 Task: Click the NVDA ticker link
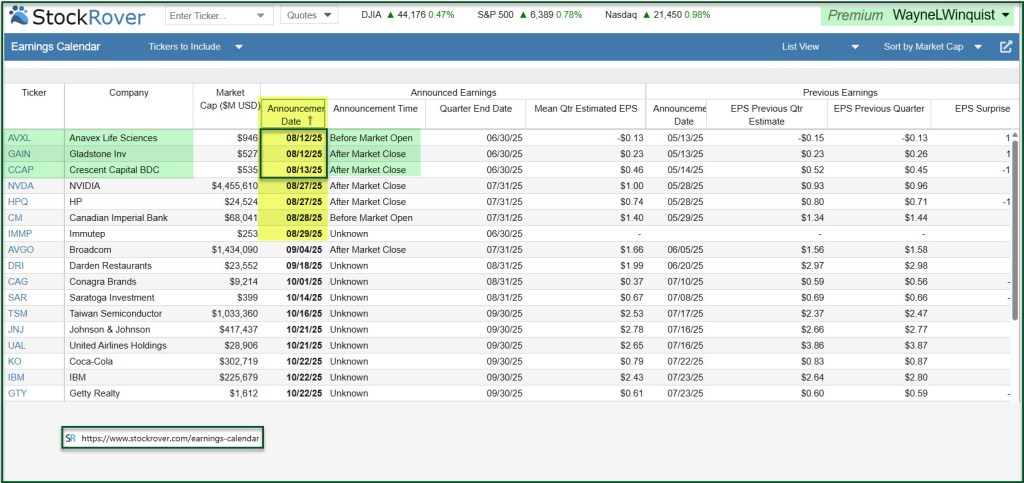[x=21, y=186]
